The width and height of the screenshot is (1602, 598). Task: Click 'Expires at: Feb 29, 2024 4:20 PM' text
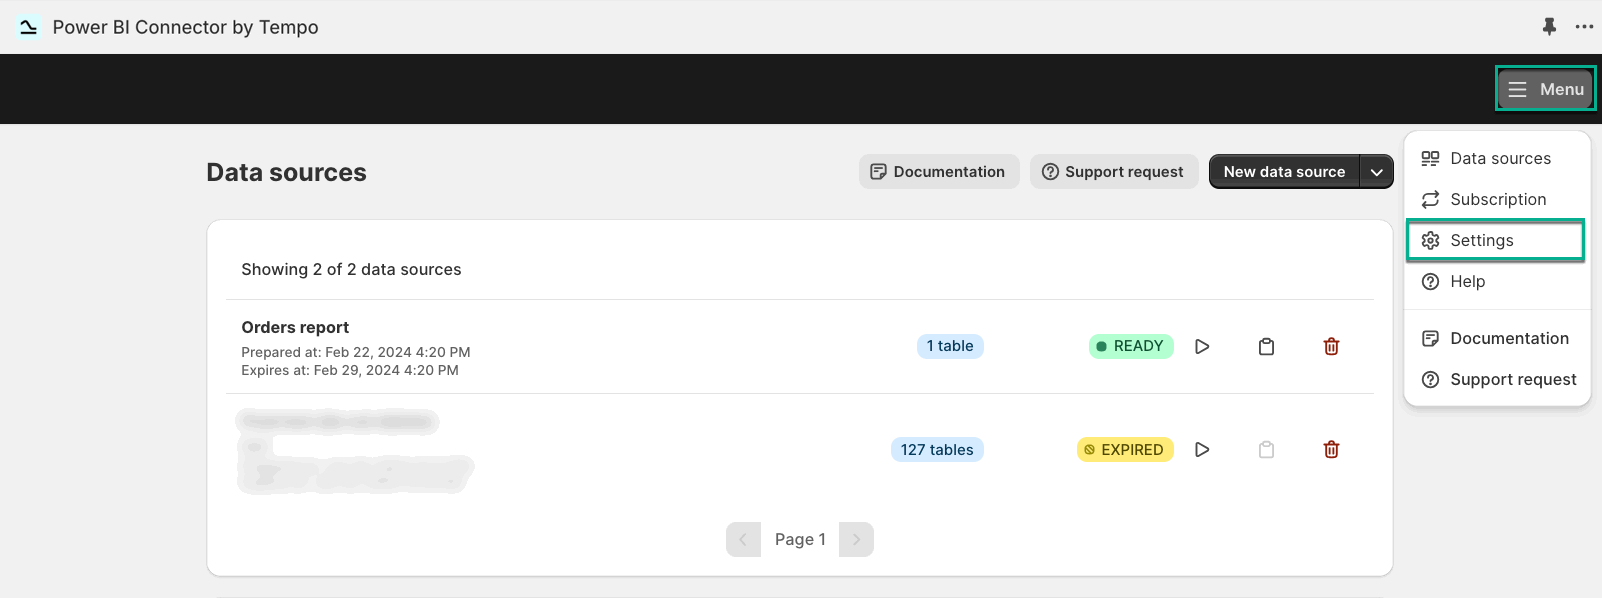tap(350, 370)
